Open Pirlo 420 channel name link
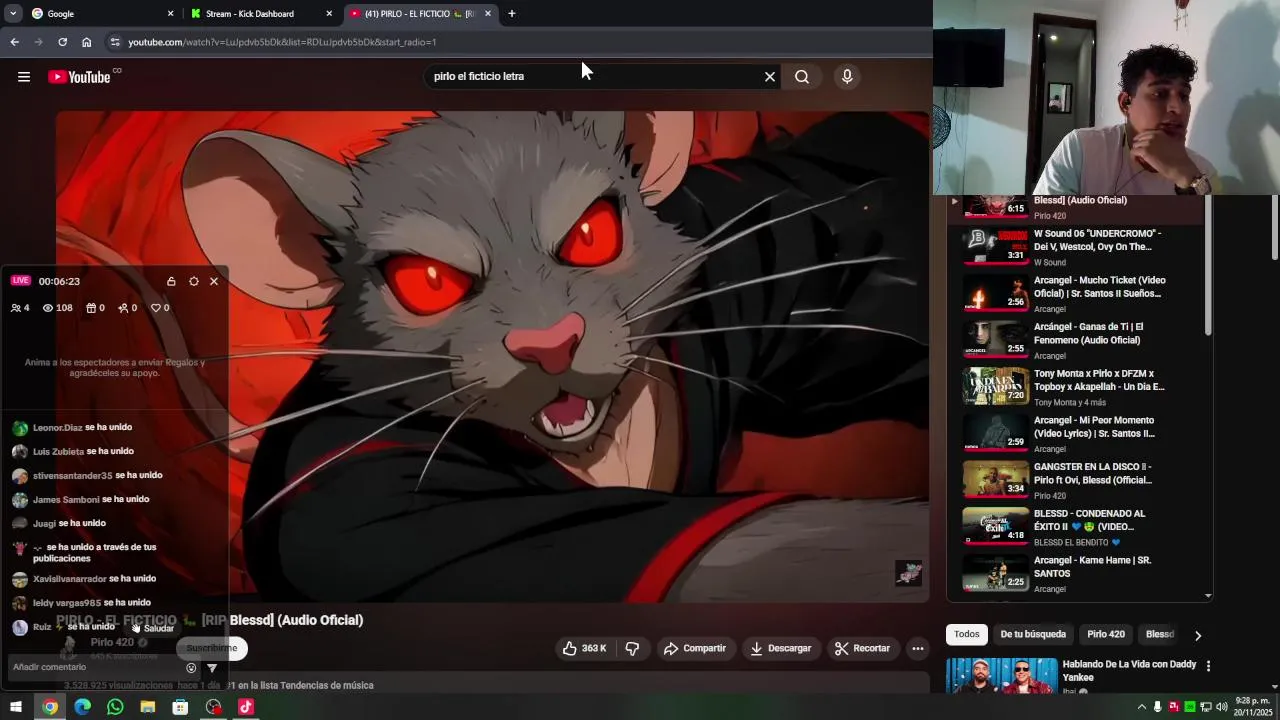The height and width of the screenshot is (720, 1280). [112, 642]
